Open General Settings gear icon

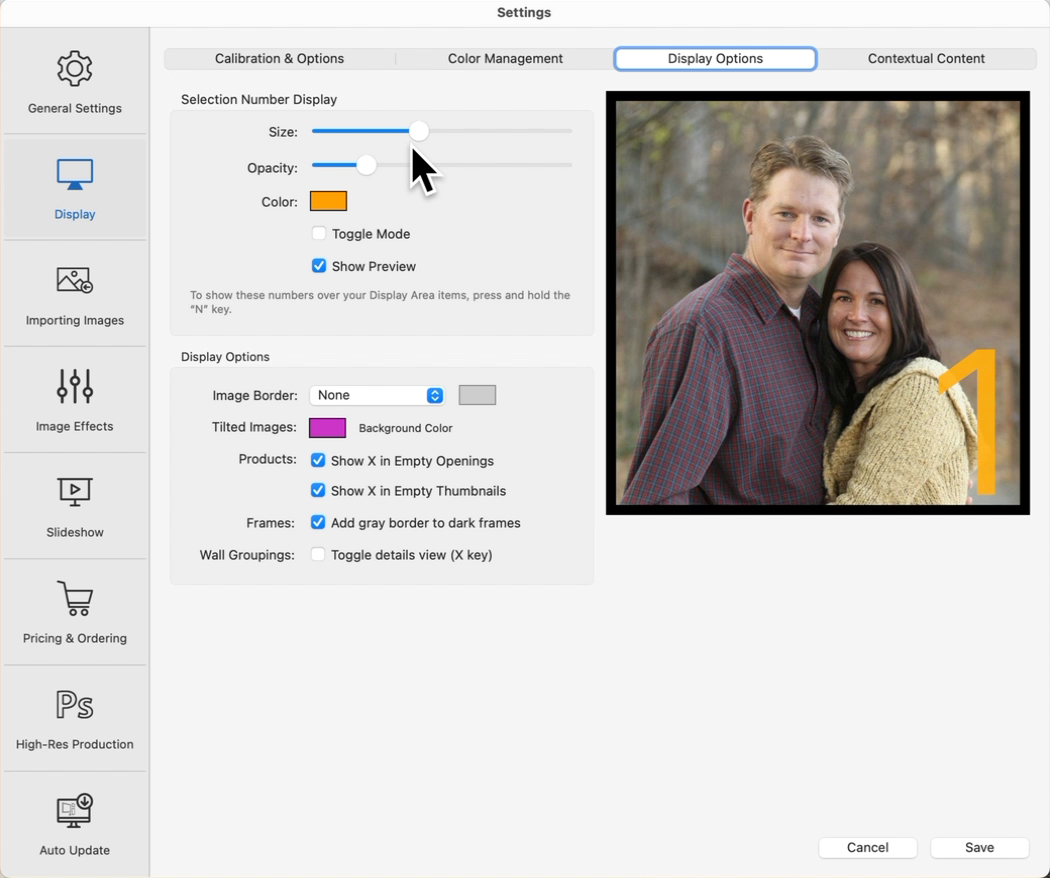pos(75,69)
